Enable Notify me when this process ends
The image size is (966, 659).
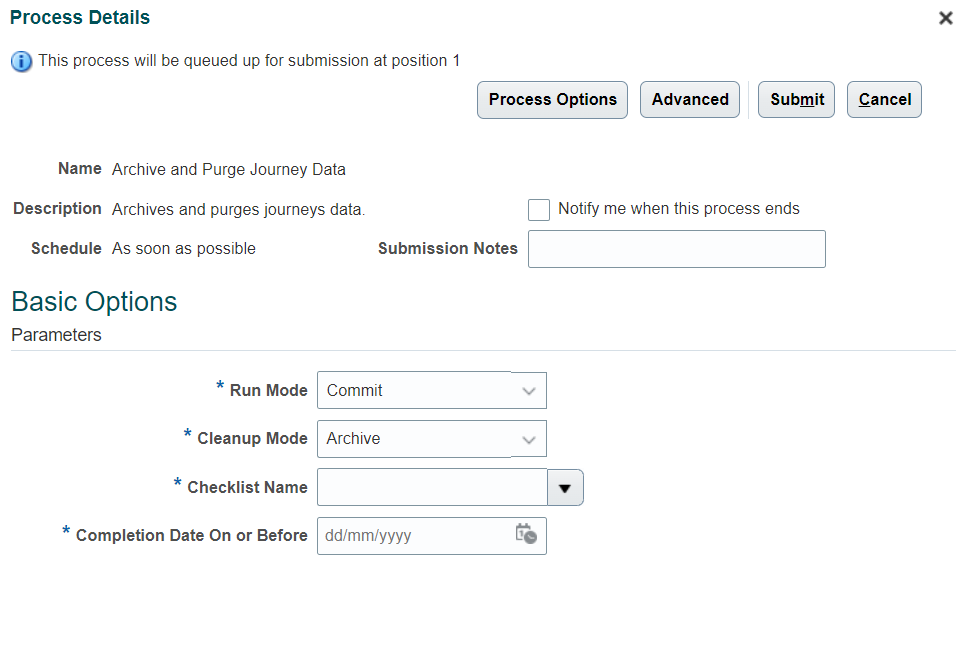538,209
